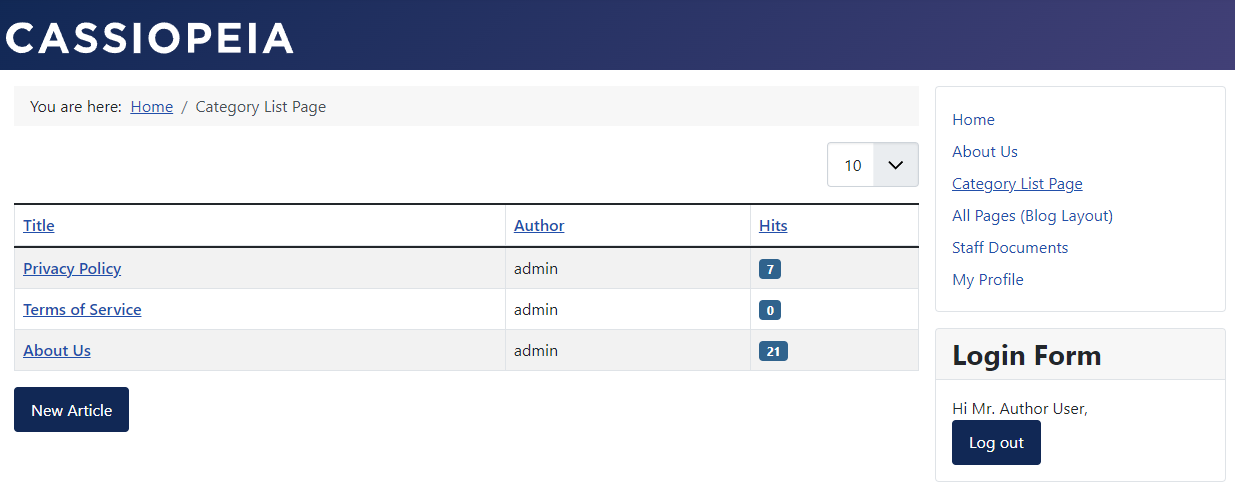Screen dimensions: 1235x492
Task: Sort the table by Title column
Action: tap(39, 225)
